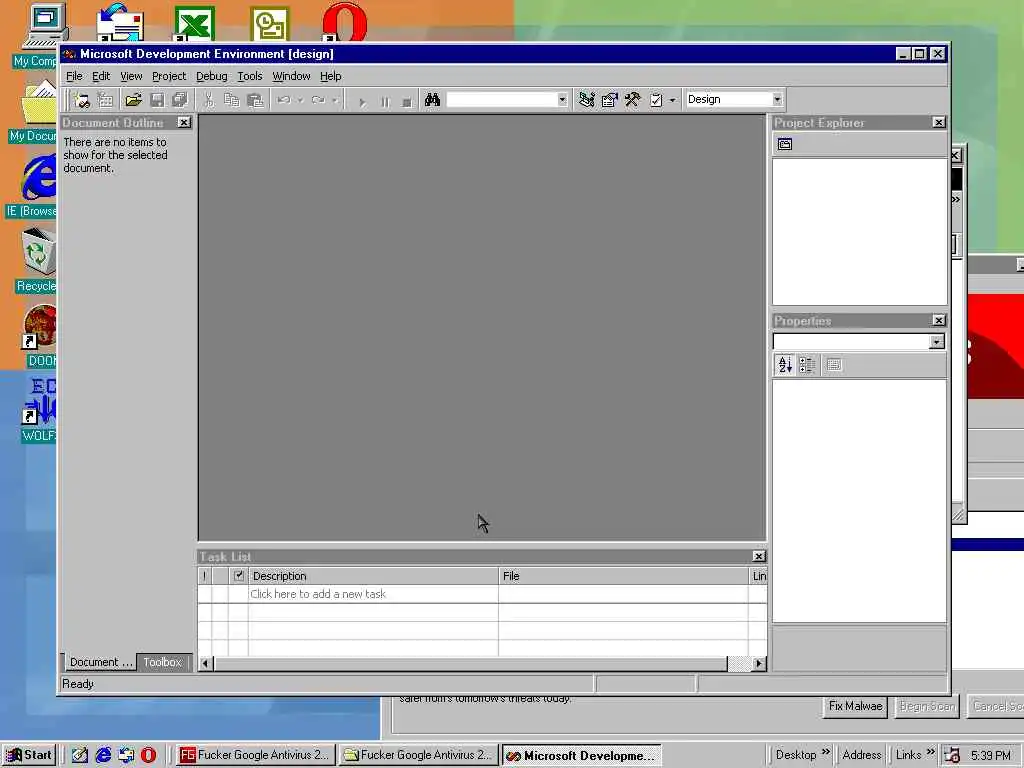Click into the Find text box
Viewport: 1024px width, 768px height.
tap(502, 100)
